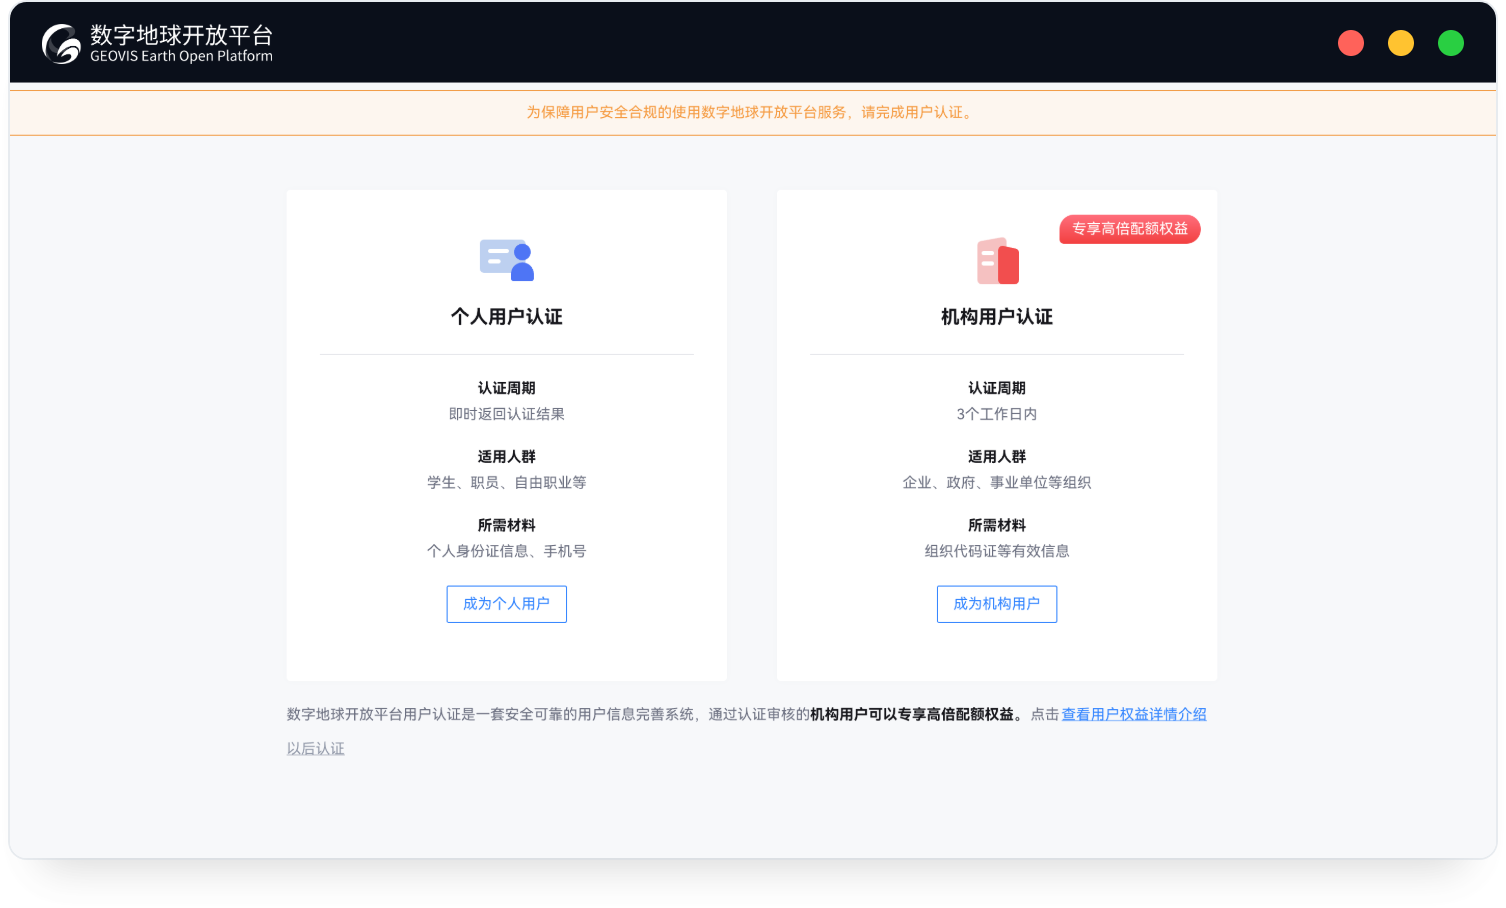Click the 3个工作日内 text
Screen dimensions: 1506x908
click(x=997, y=414)
